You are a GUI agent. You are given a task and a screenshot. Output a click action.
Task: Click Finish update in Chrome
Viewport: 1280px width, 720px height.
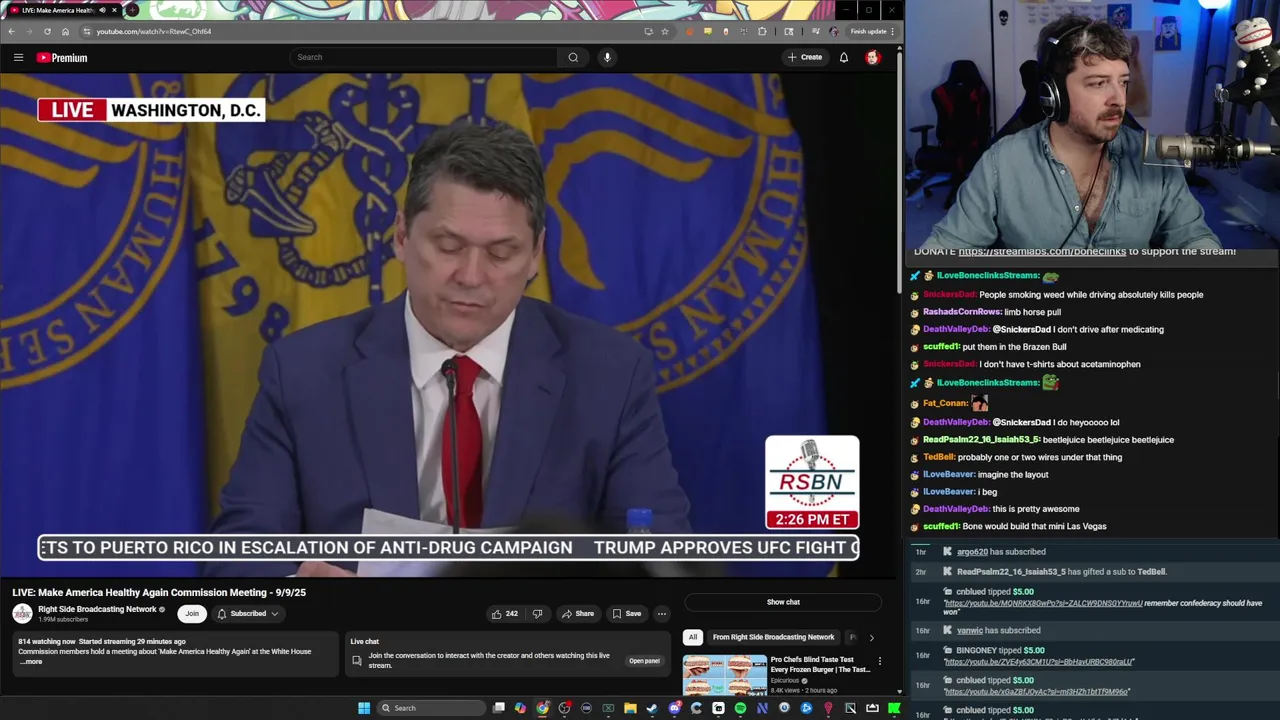(866, 31)
